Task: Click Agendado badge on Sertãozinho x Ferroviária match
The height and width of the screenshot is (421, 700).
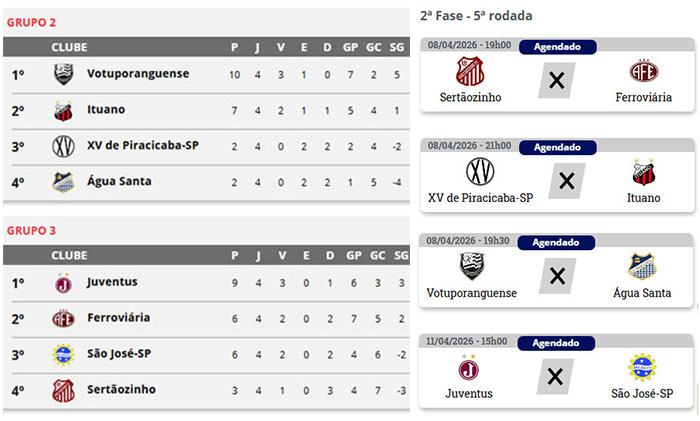Action: point(557,46)
